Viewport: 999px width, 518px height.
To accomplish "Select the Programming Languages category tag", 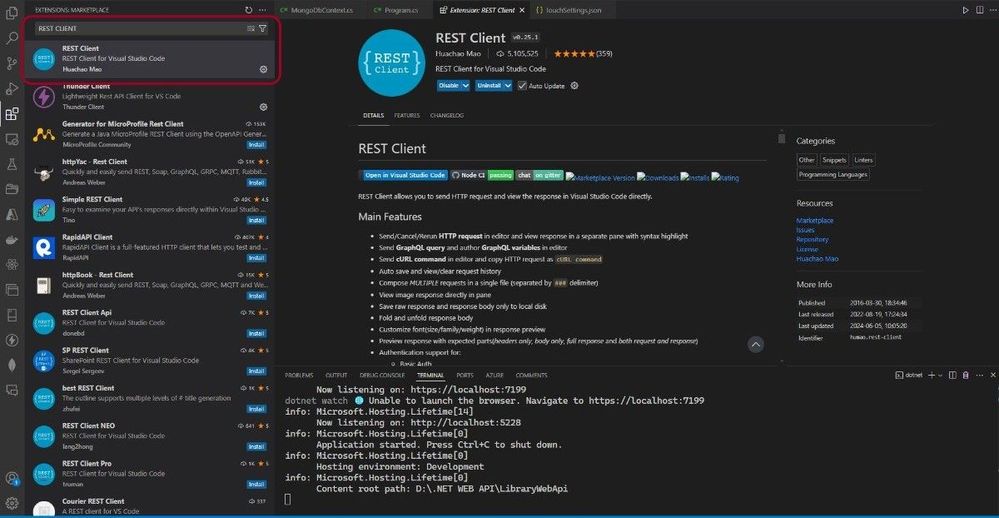I will [833, 175].
